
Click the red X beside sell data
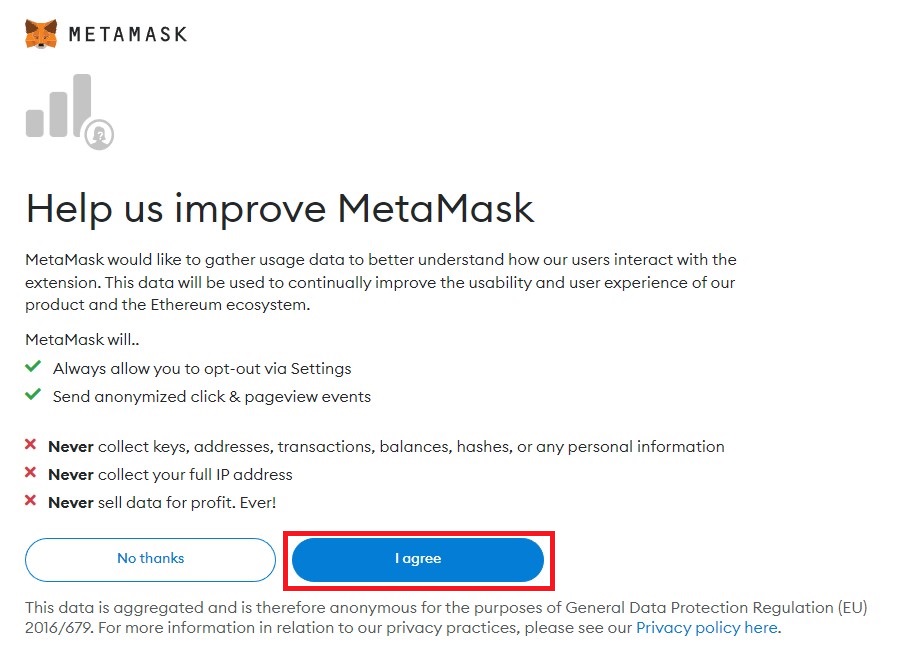coord(31,501)
